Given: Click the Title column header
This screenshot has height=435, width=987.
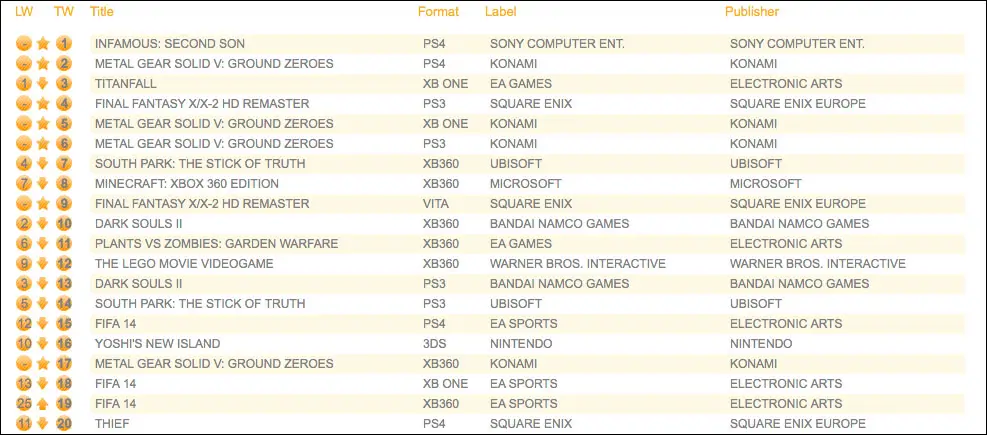Looking at the screenshot, I should click(101, 12).
